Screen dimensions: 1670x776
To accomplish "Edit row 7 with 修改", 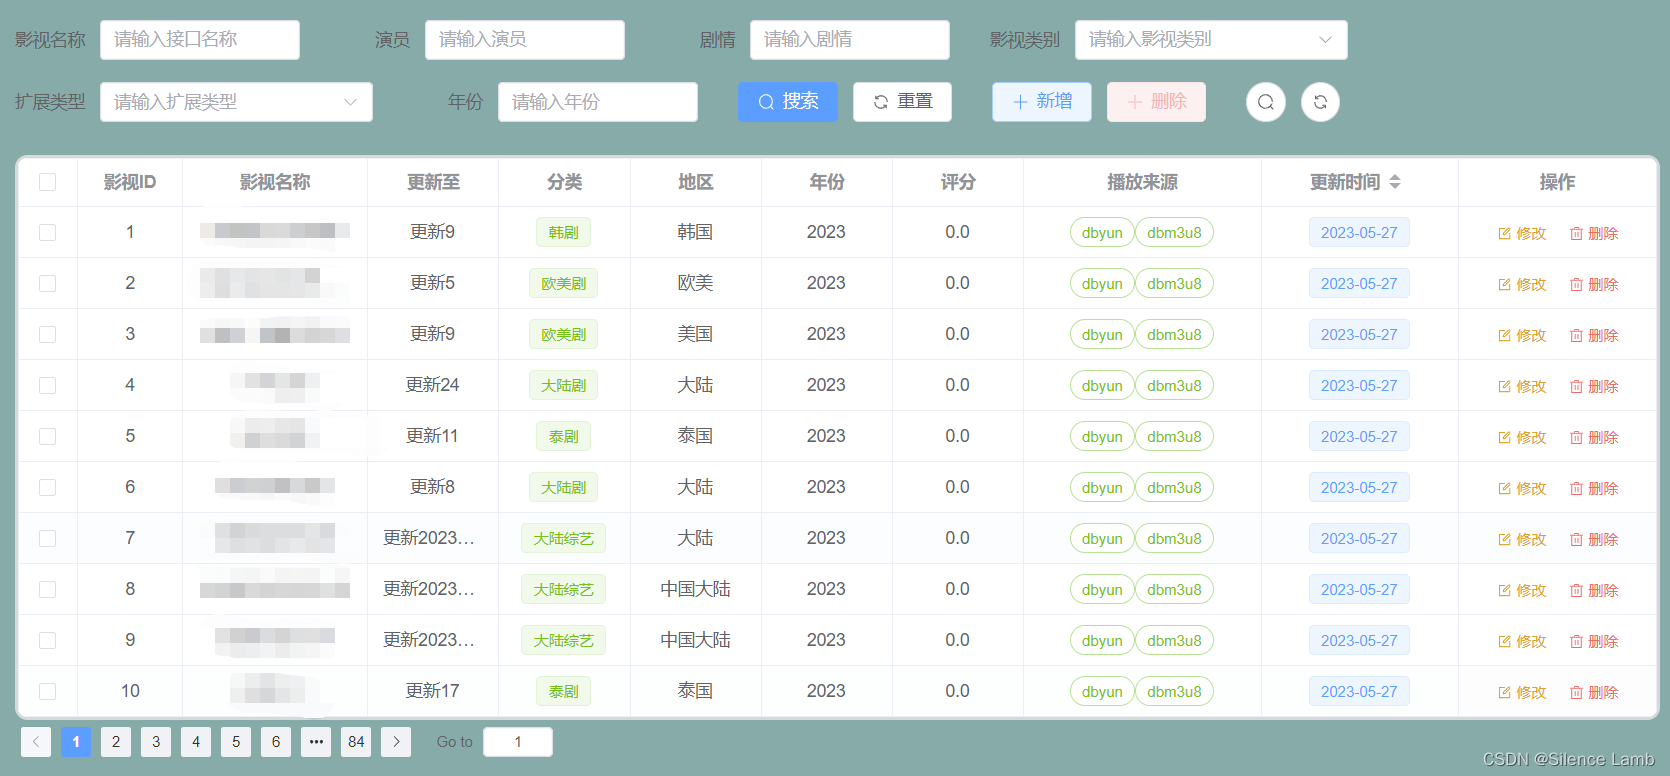I will pyautogui.click(x=1522, y=539).
